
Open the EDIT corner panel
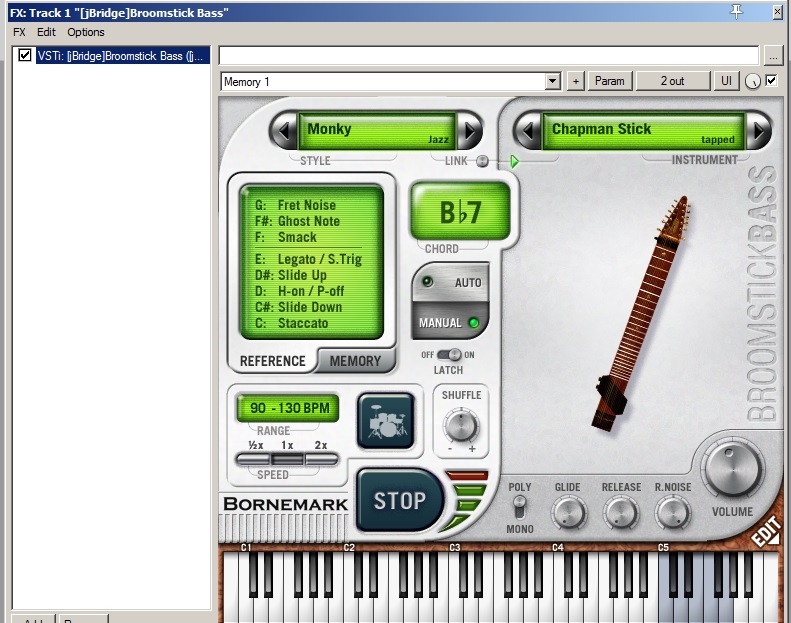(x=767, y=532)
